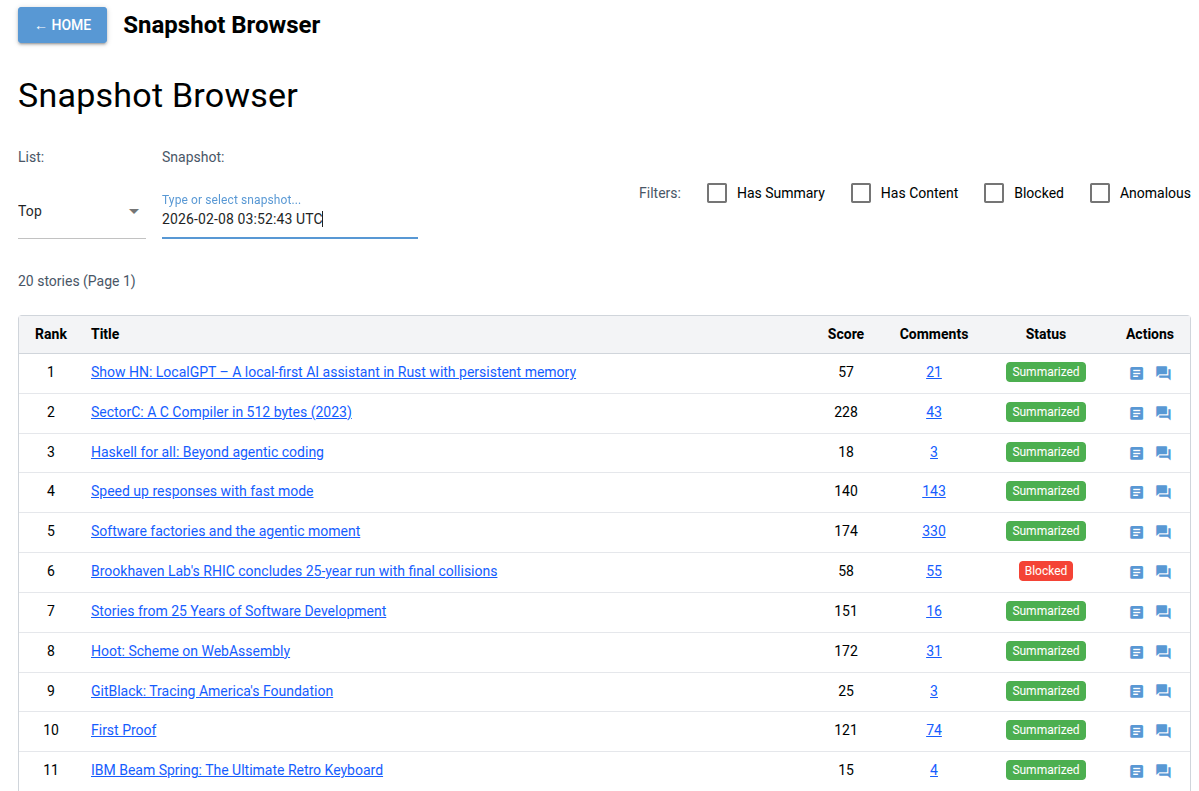Click the summary icon for First Proof

[x=1136, y=730]
